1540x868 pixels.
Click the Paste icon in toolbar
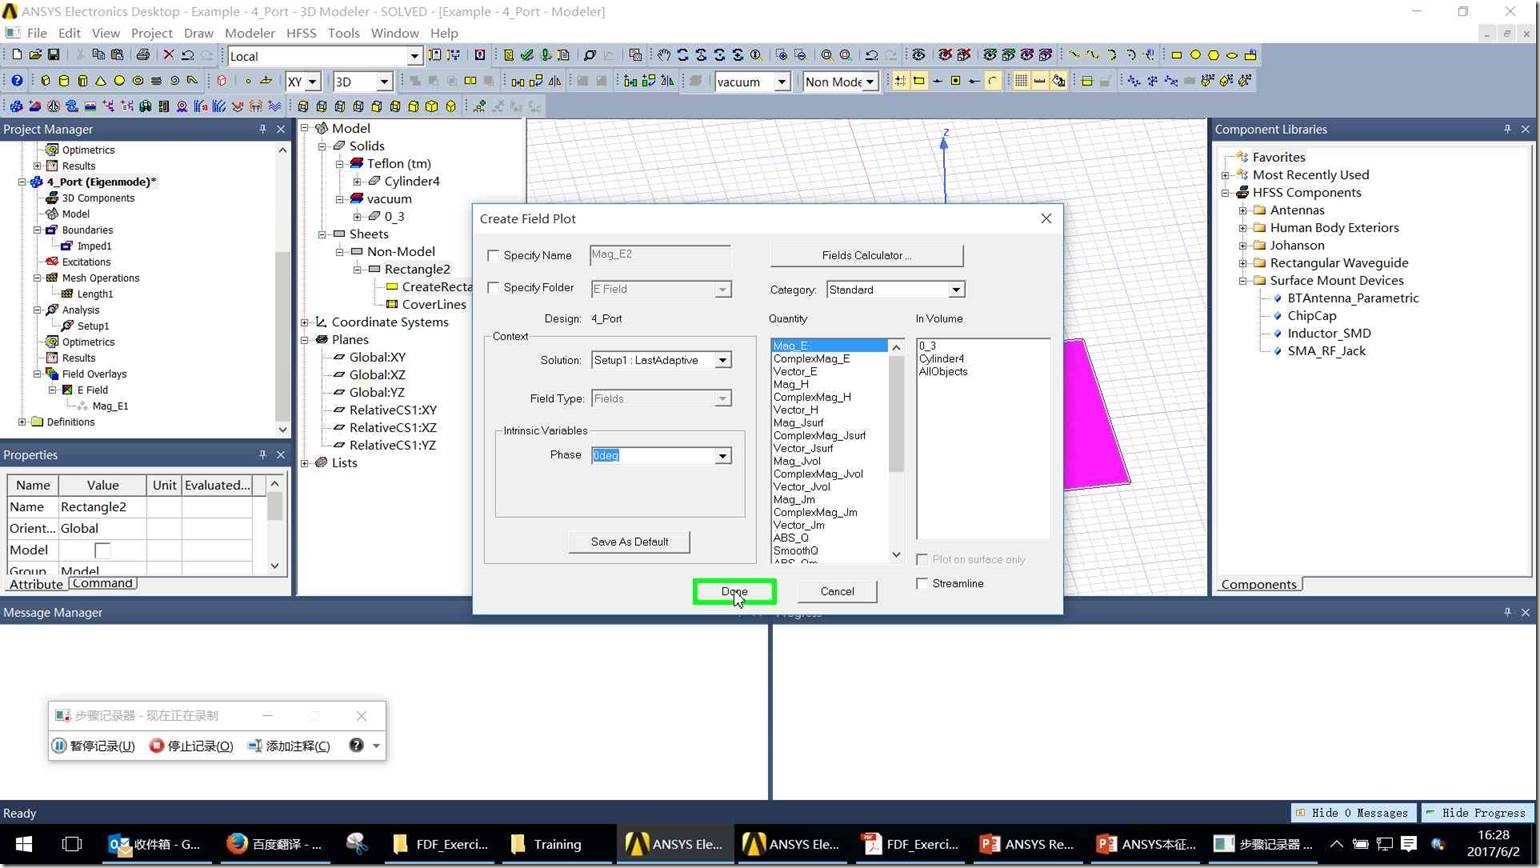click(117, 55)
